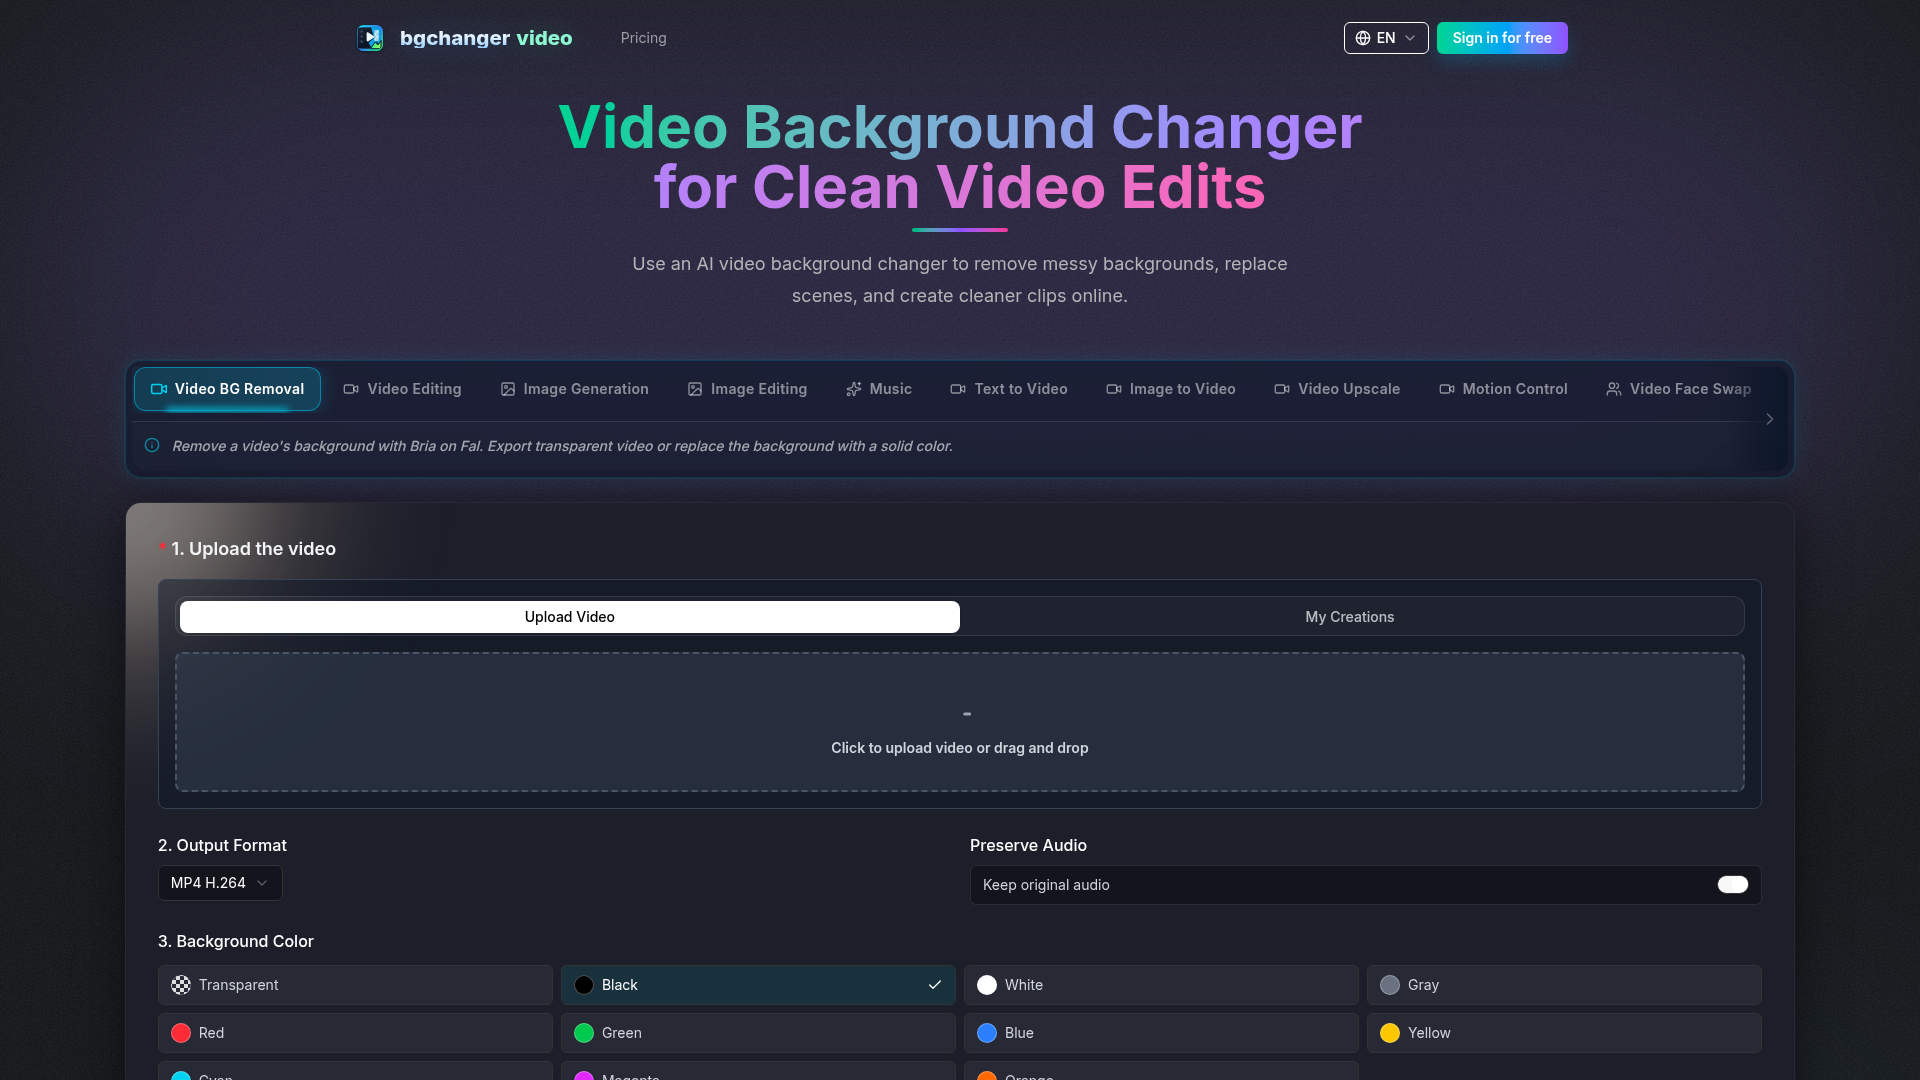Pick the Blue background color
Screen dimensions: 1920x1080
tap(1161, 1033)
